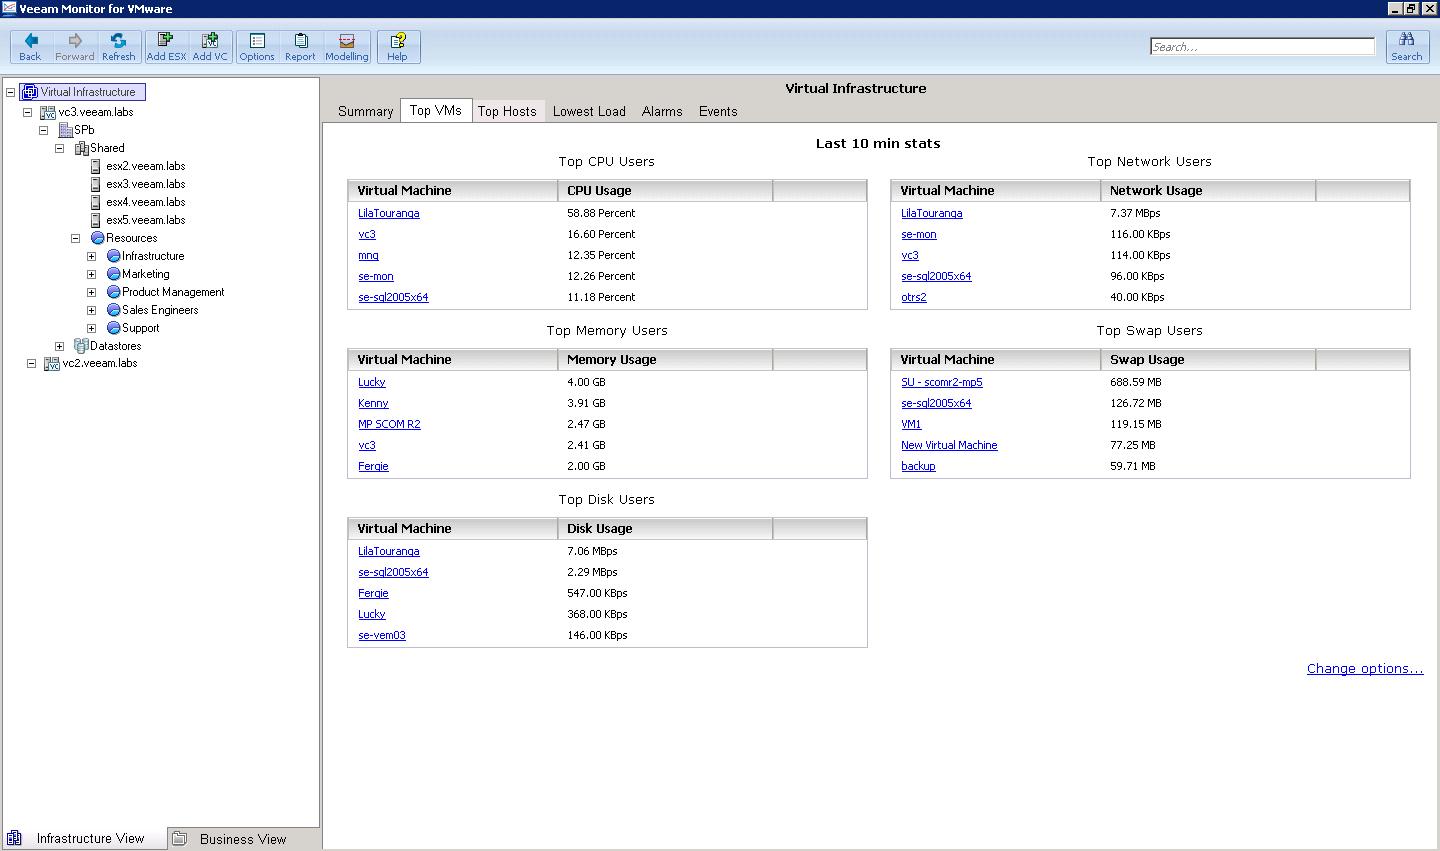Open New Virtual Machine swap link
The width and height of the screenshot is (1440, 851).
click(949, 445)
